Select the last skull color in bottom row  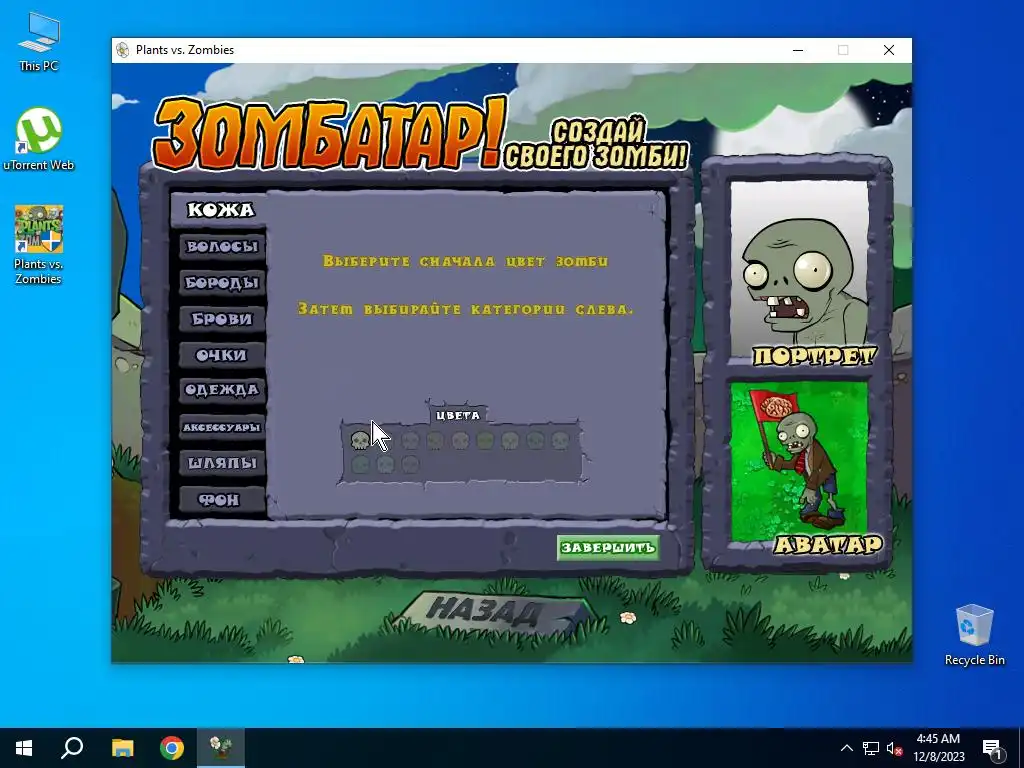pyautogui.click(x=410, y=464)
